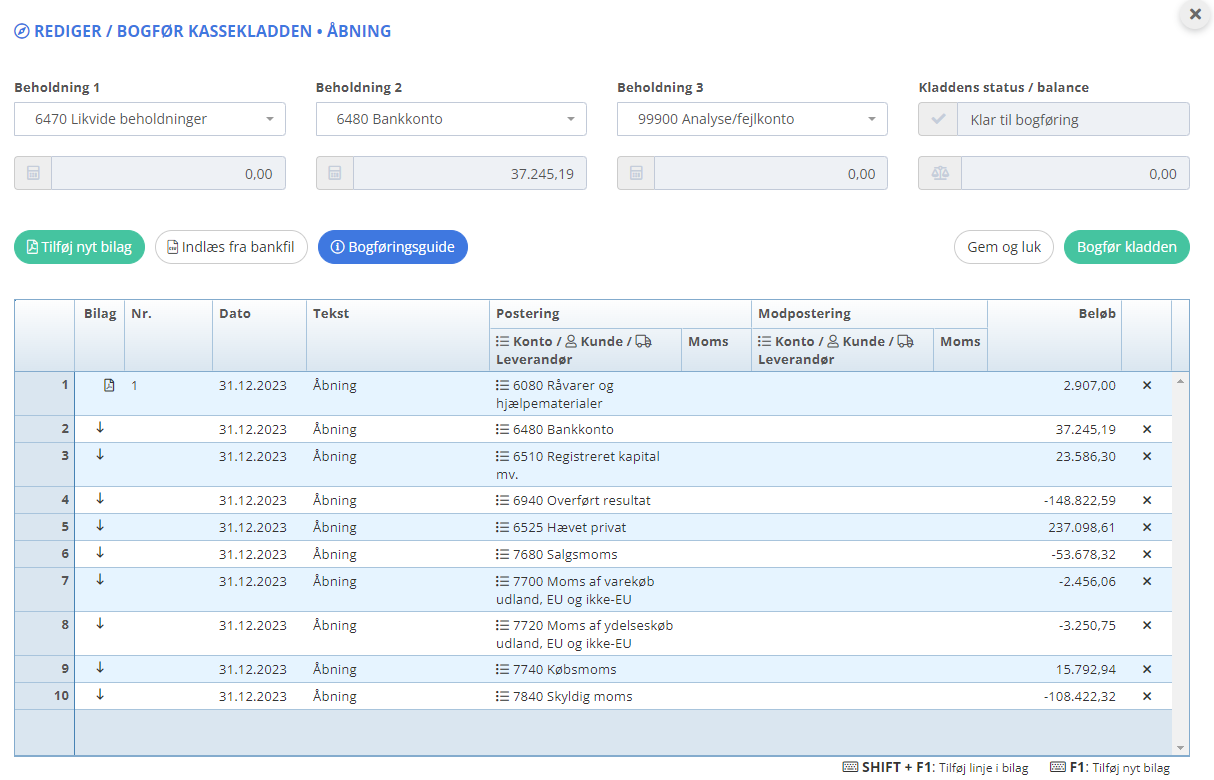Click calculator icon under Beholdning 2
Screen dimensions: 1214x780
pos(335,173)
